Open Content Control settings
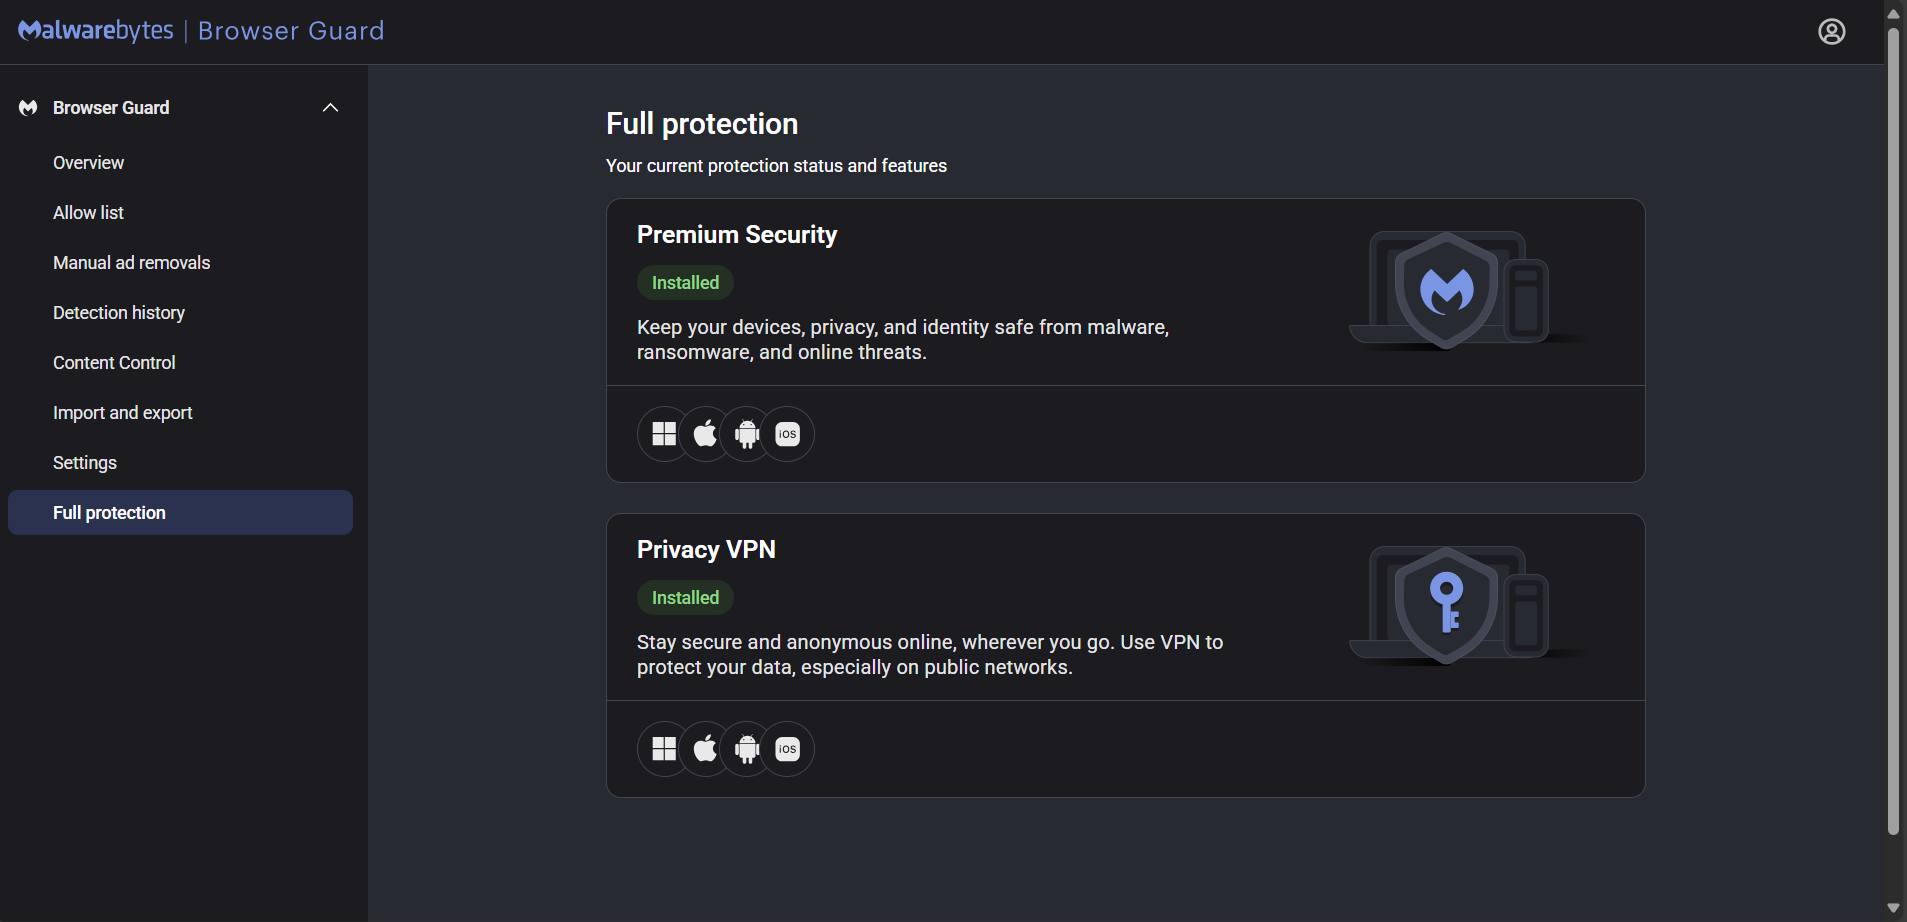This screenshot has height=922, width=1907. [x=114, y=363]
